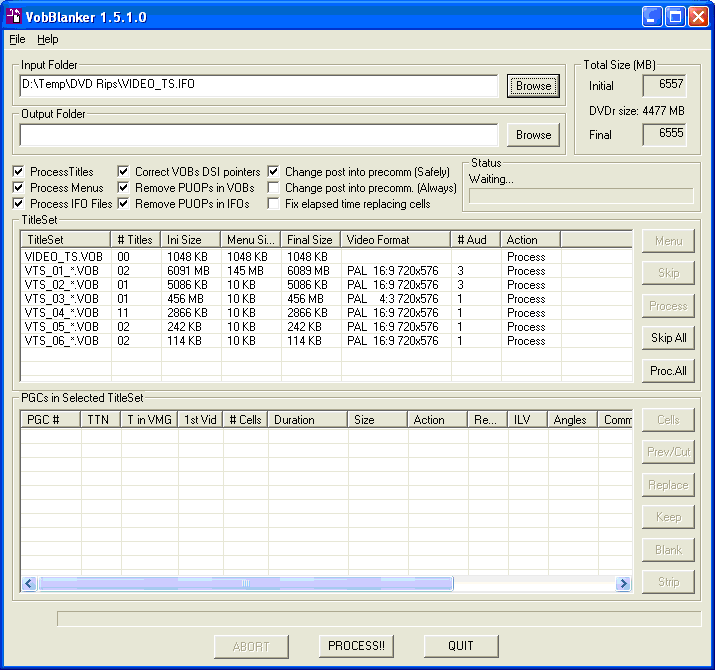
Task: Click the PGC list horizontal scrollbar thumb
Action: (x=246, y=583)
